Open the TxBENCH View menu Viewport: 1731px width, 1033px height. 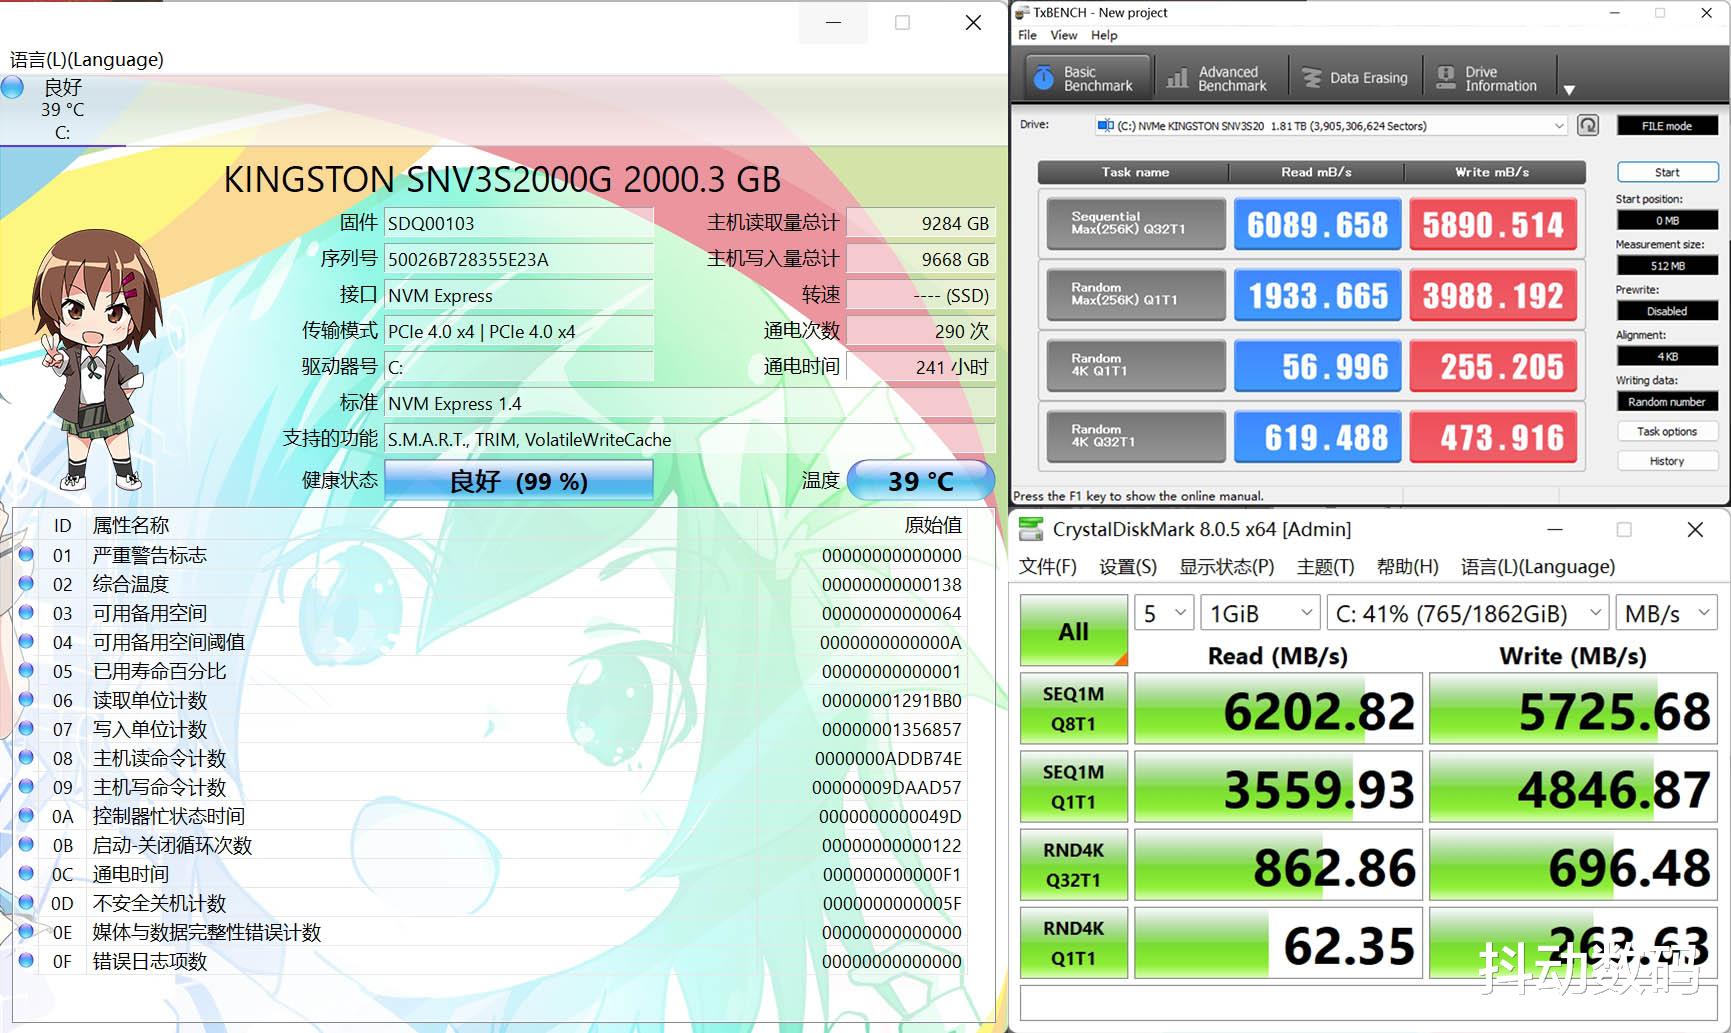tap(1063, 35)
